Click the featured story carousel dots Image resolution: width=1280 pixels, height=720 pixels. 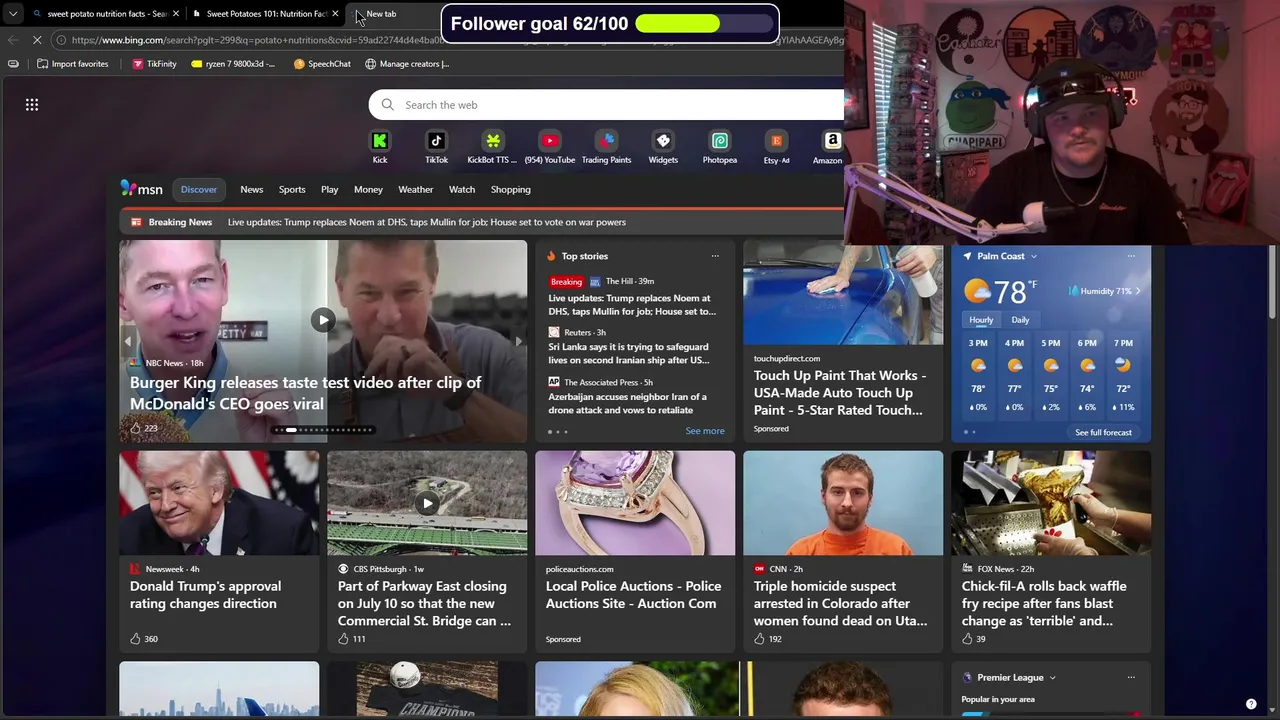[x=323, y=430]
